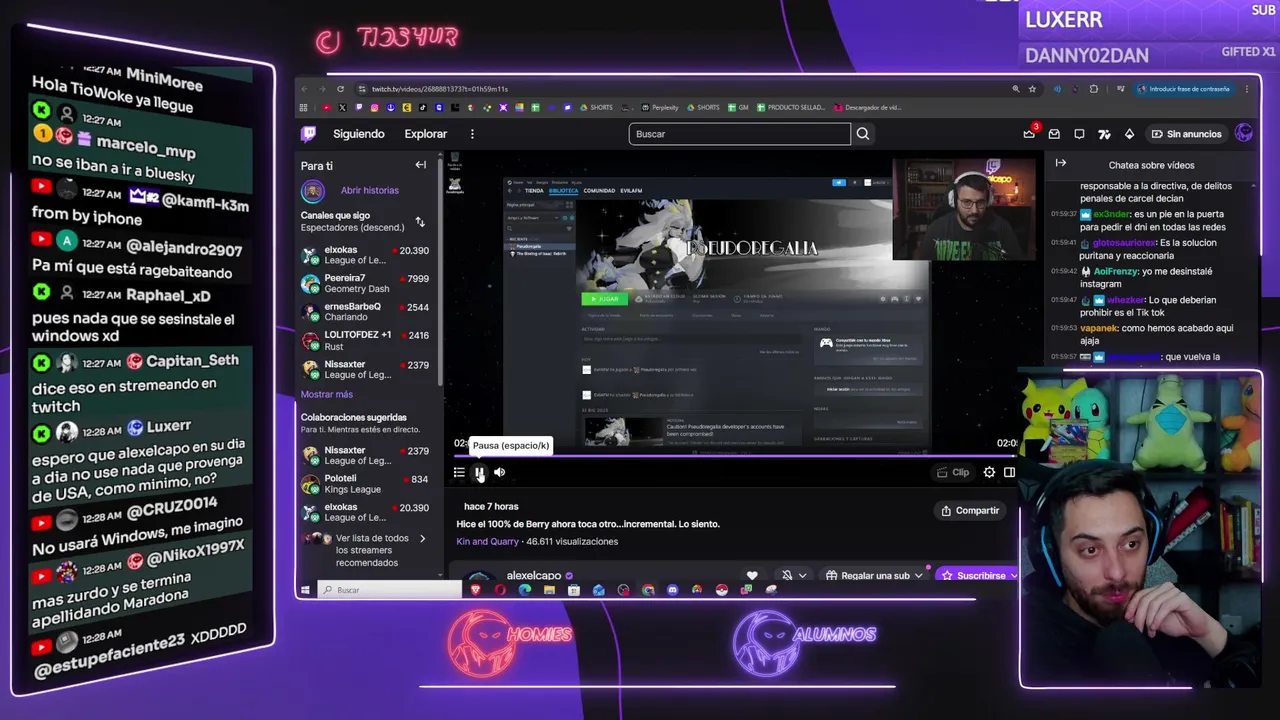Click the zoom magnifier icon in address bar

(x=1015, y=89)
